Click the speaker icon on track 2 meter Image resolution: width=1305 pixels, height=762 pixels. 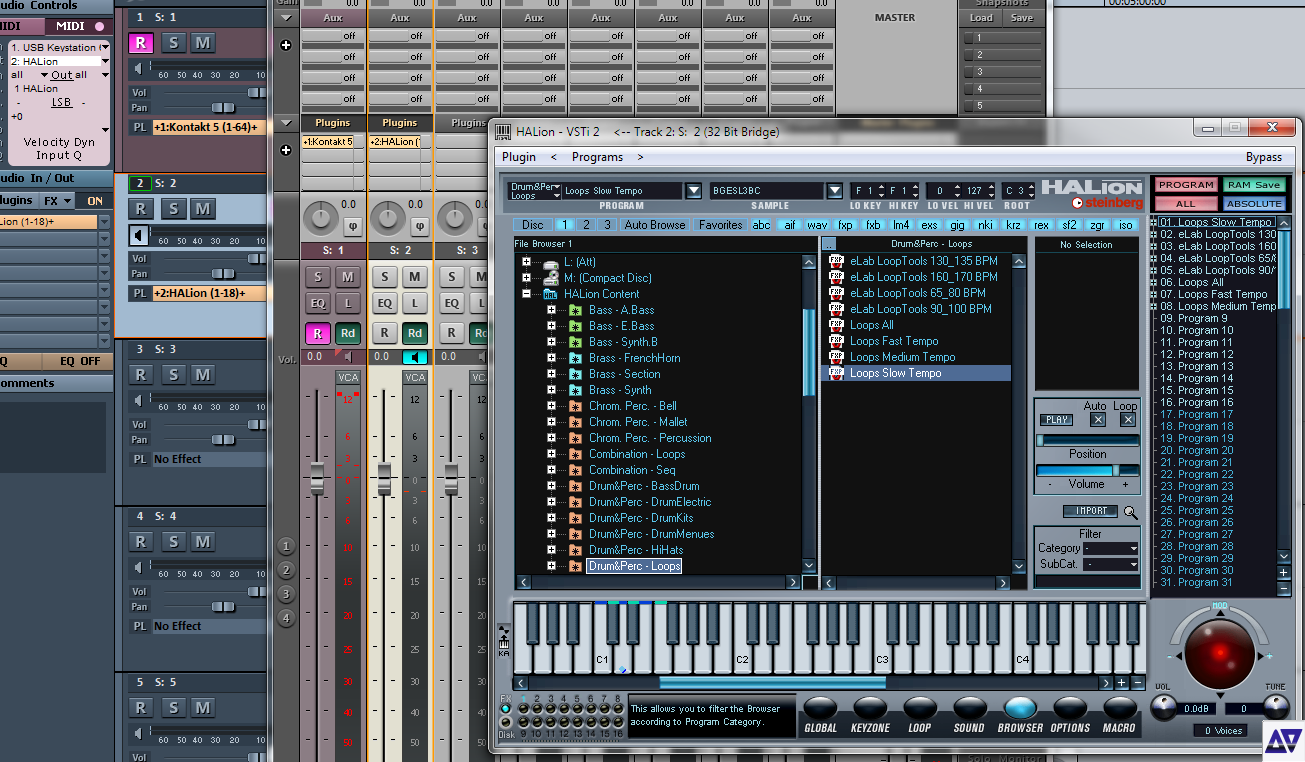pos(139,236)
